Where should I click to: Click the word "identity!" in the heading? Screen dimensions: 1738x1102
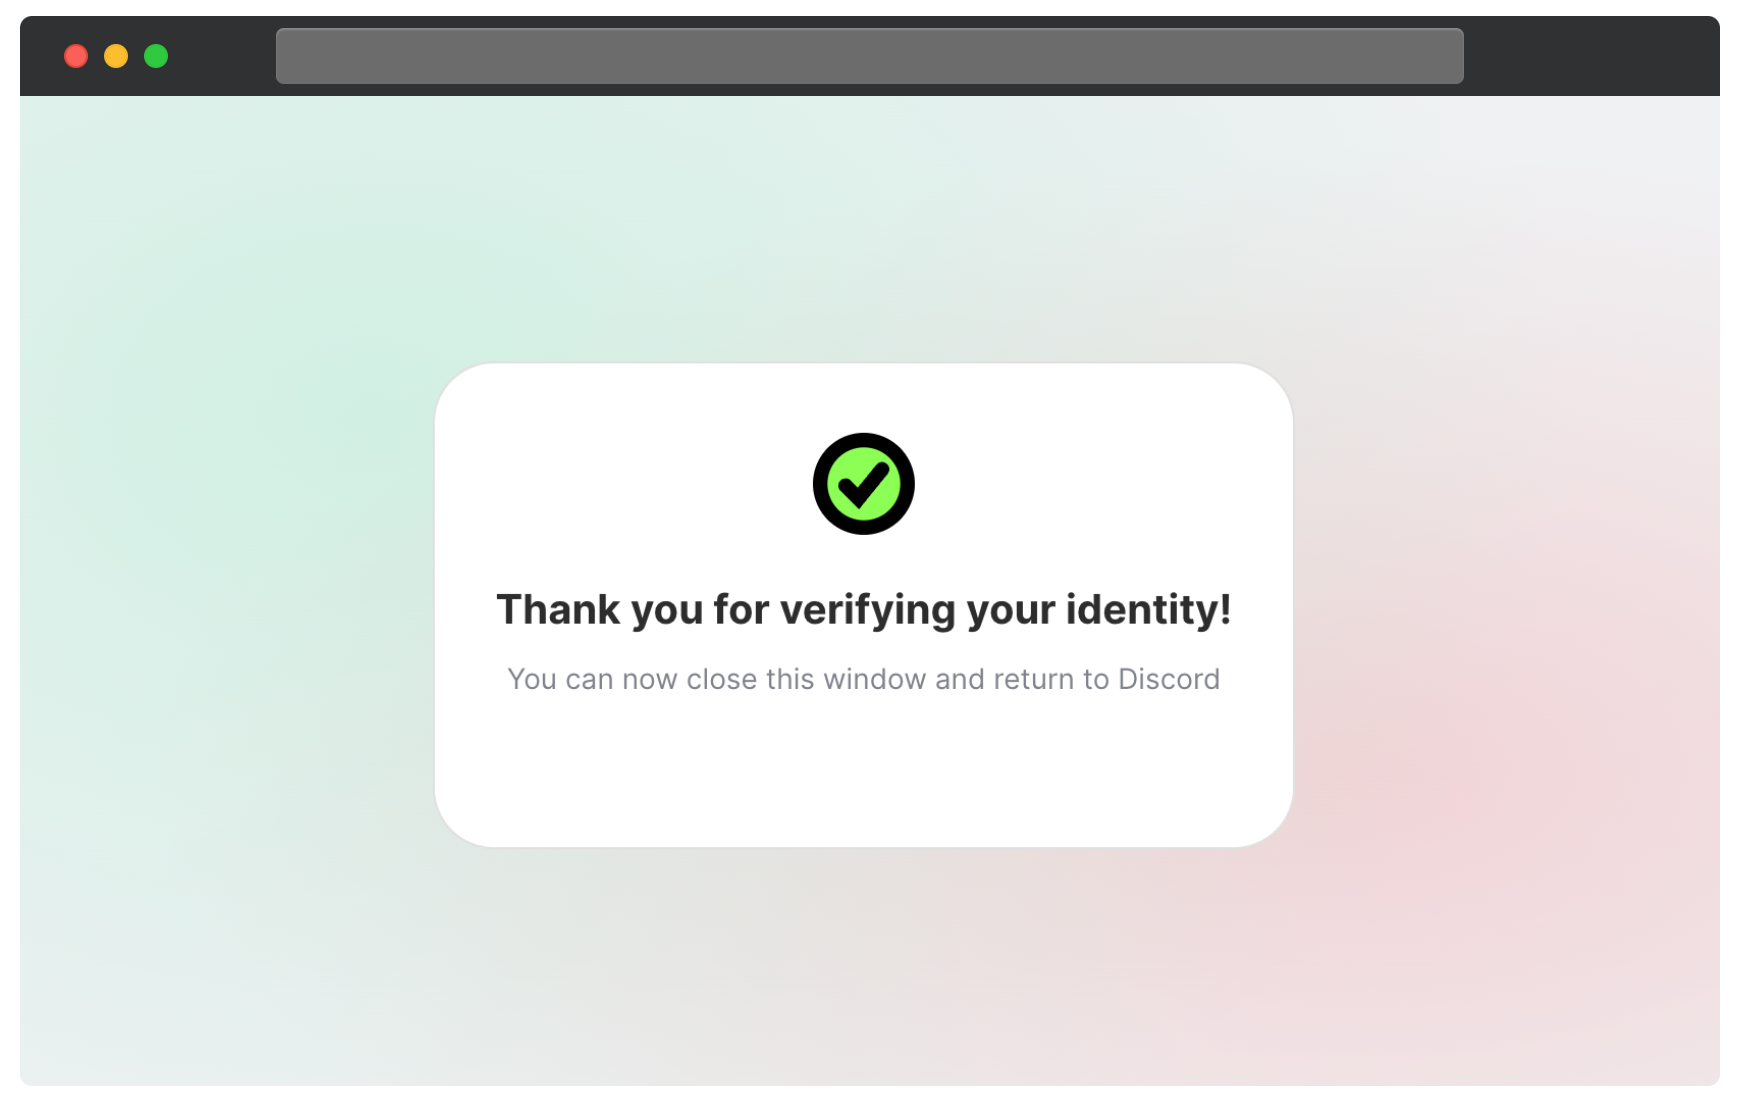click(x=1148, y=610)
